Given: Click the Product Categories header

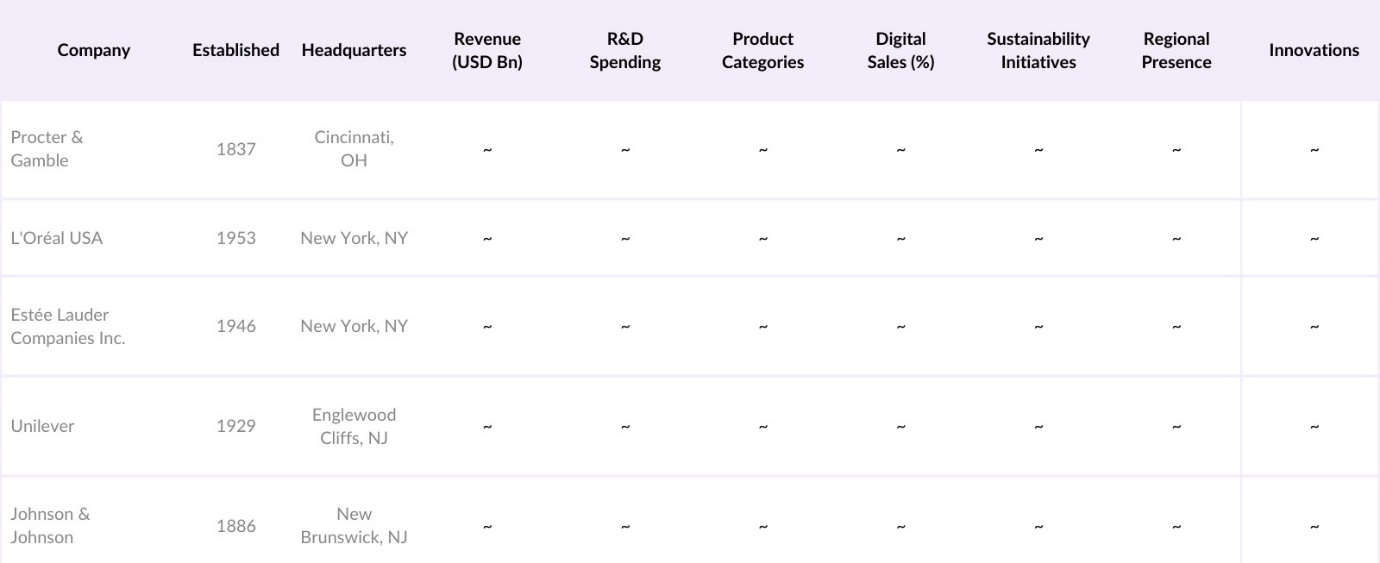Looking at the screenshot, I should point(762,50).
